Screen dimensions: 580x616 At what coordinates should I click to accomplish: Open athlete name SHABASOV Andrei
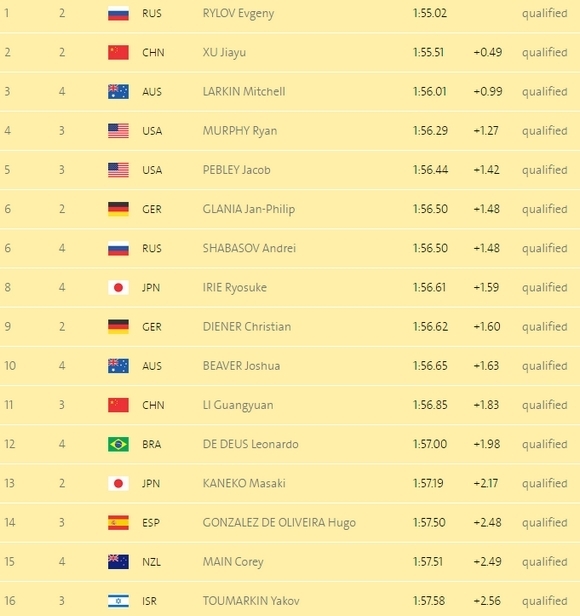point(249,248)
